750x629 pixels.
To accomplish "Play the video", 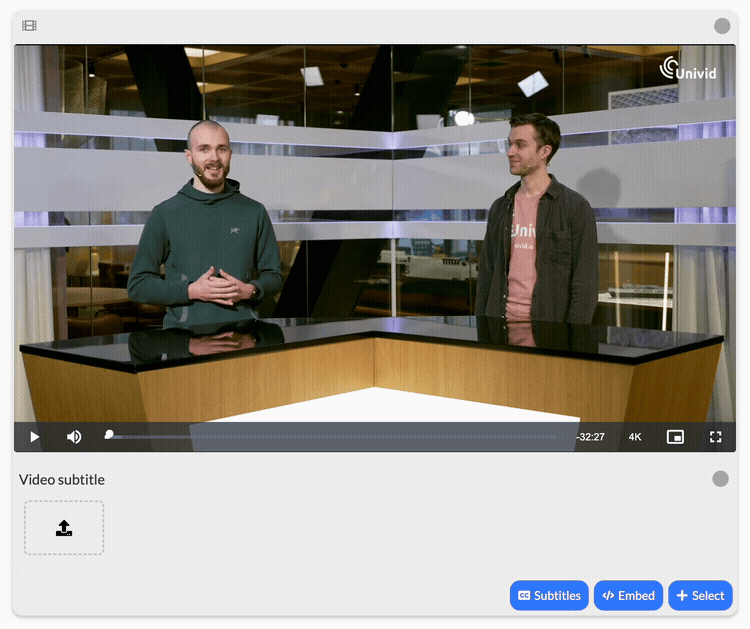I will (35, 437).
